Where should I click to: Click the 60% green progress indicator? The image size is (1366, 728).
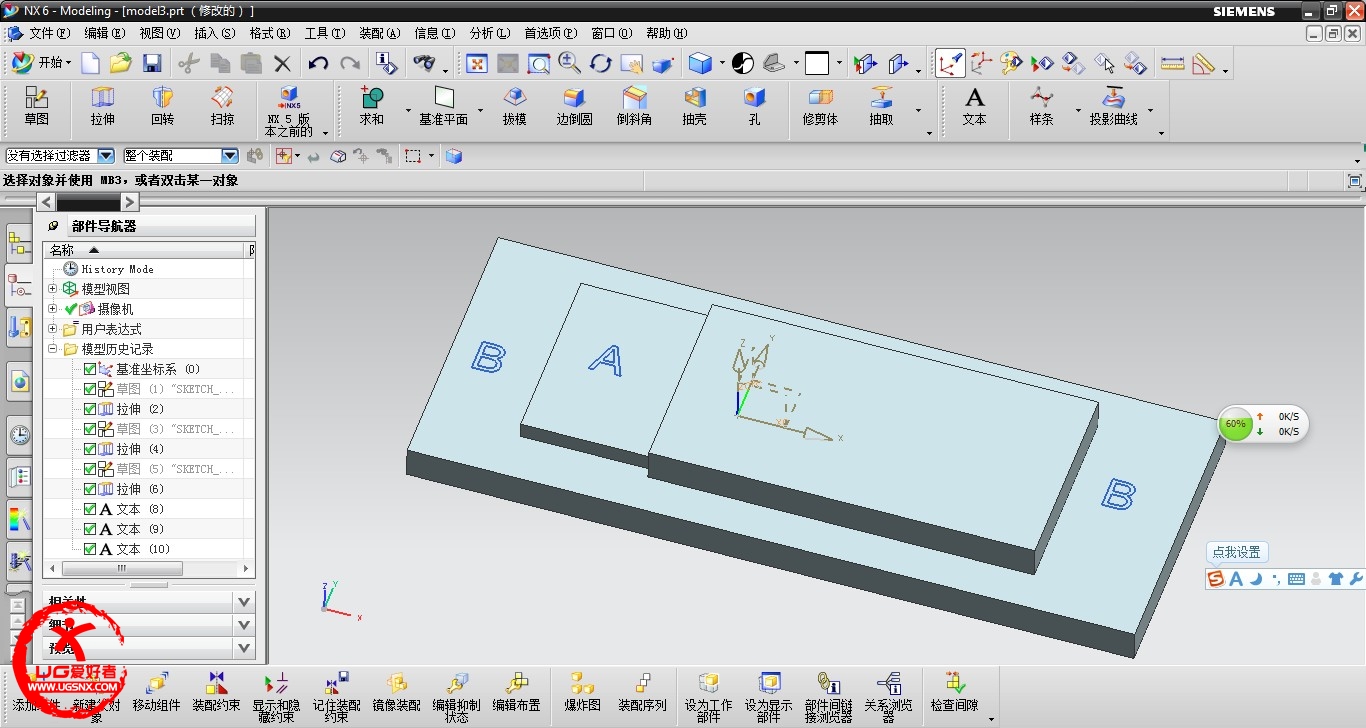click(x=1235, y=424)
